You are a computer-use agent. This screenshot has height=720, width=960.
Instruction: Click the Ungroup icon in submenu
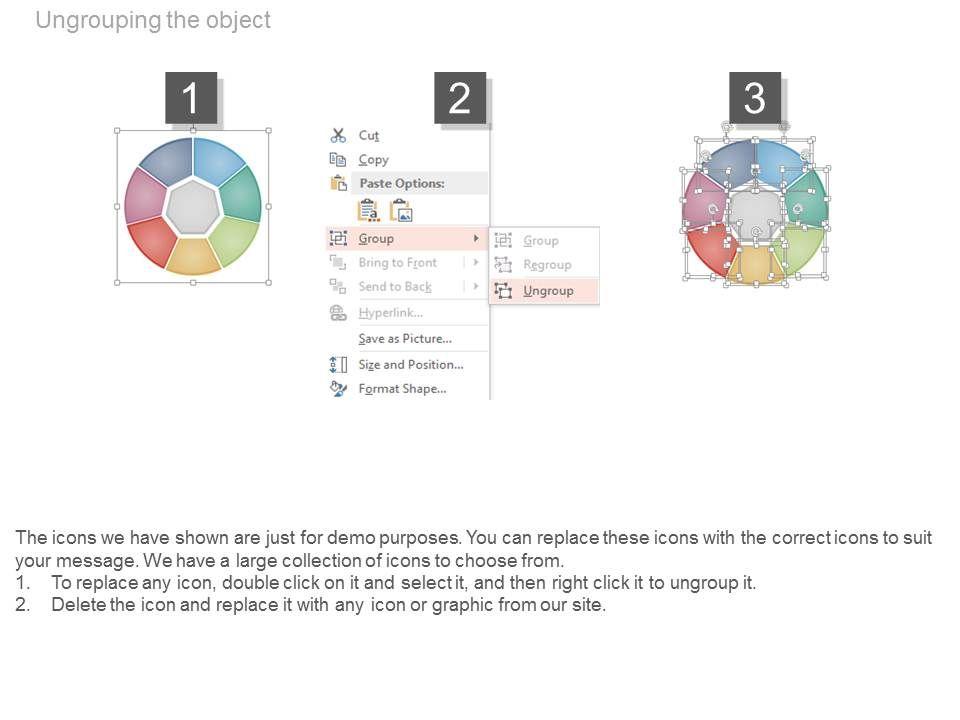503,290
